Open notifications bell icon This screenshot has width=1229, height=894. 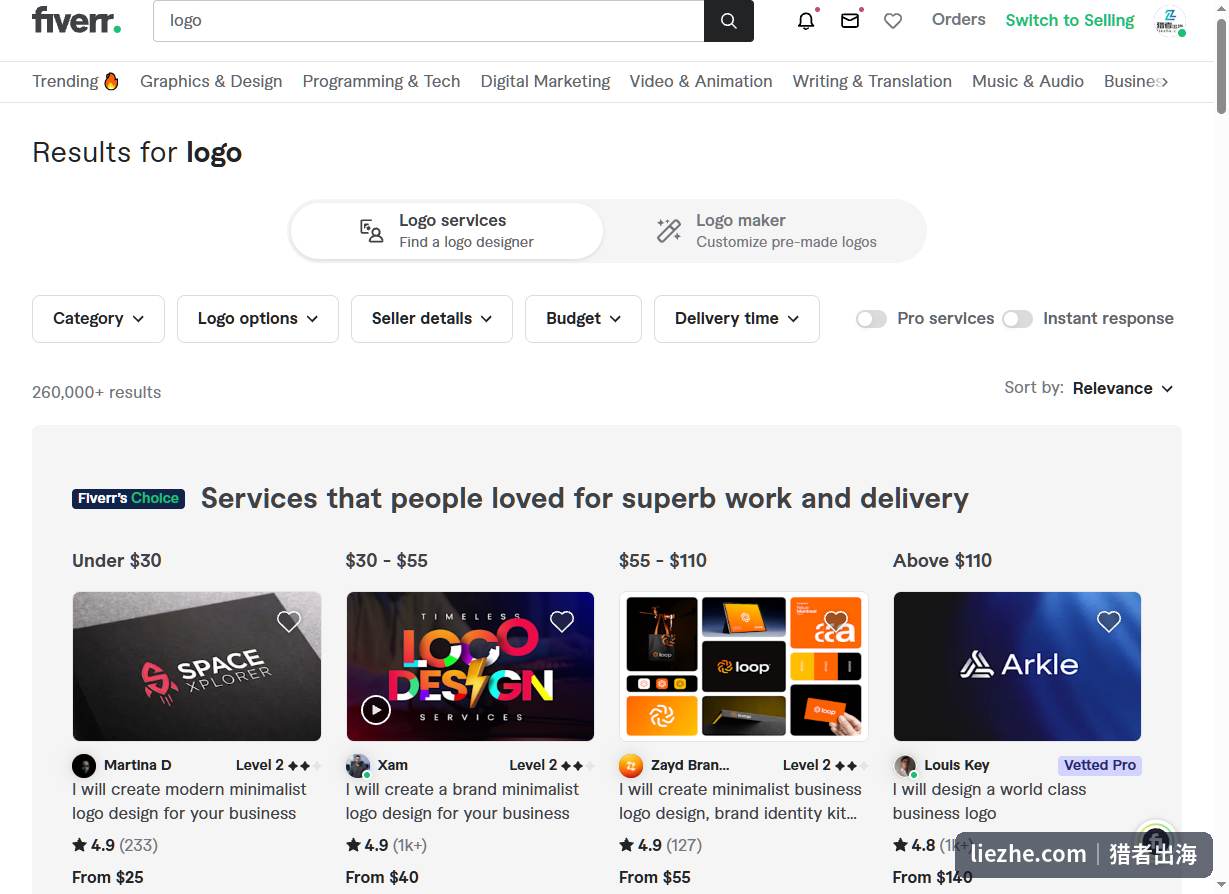coord(806,21)
